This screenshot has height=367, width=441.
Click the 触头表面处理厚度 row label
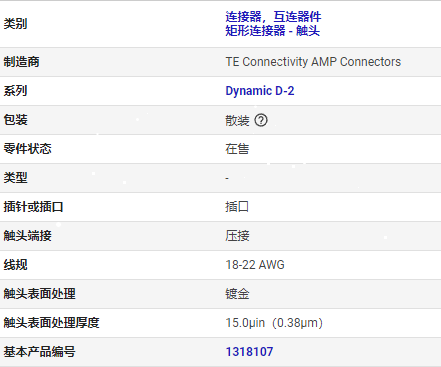pos(51,323)
